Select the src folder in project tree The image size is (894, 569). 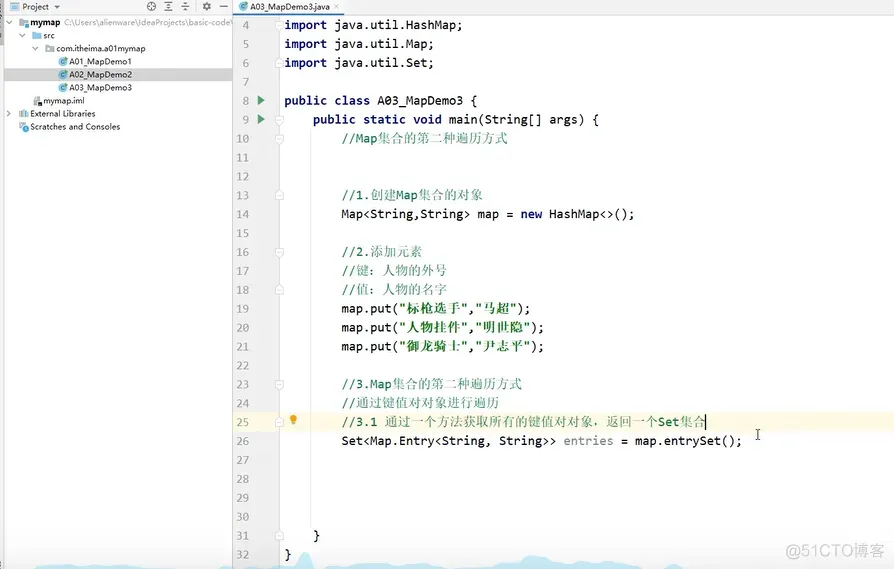pos(49,35)
